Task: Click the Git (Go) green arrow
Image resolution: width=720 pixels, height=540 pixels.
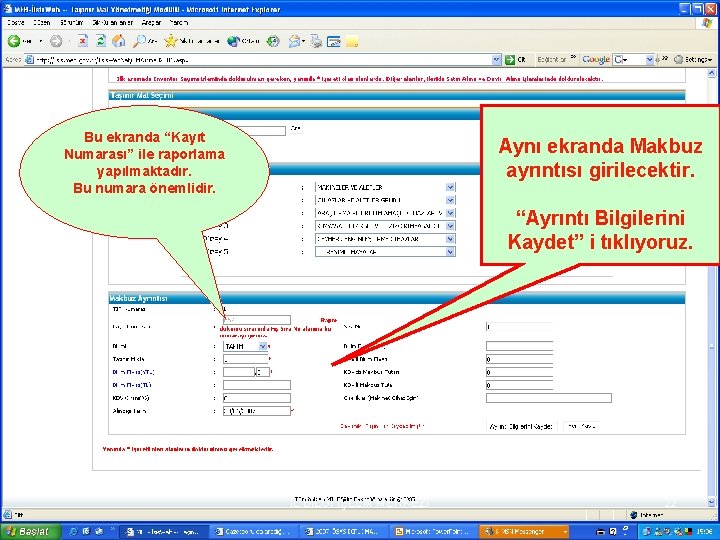Action: pos(510,59)
